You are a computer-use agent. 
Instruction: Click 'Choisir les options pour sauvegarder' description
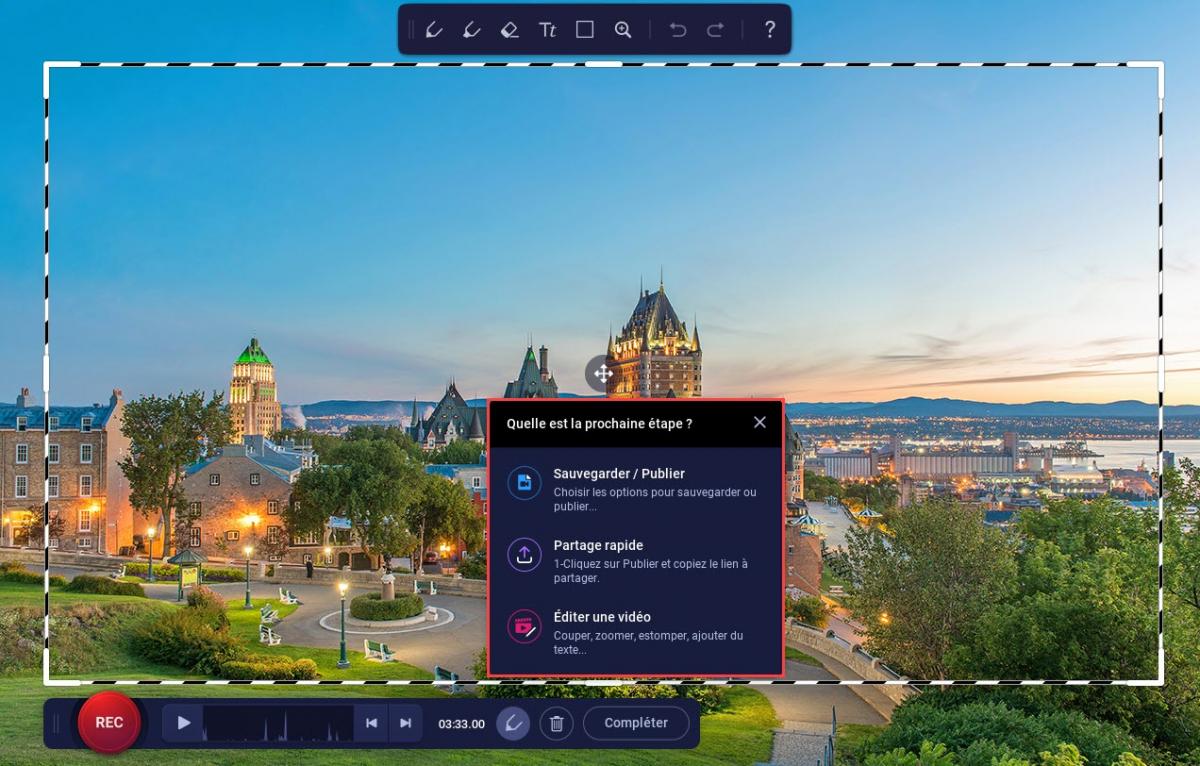coord(655,499)
